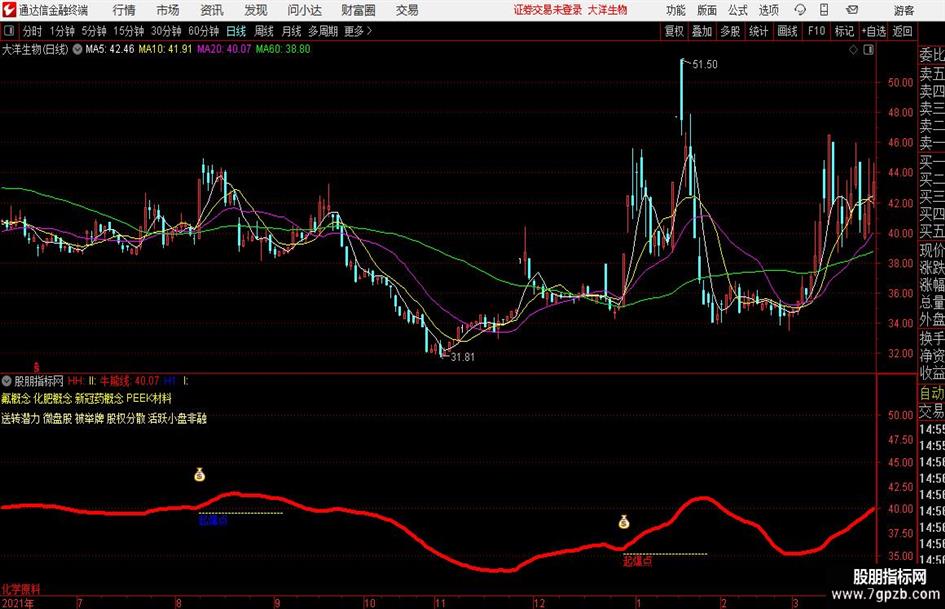Click the MA10: 41.91 value
Viewport: 945px width, 609px height.
coord(165,49)
